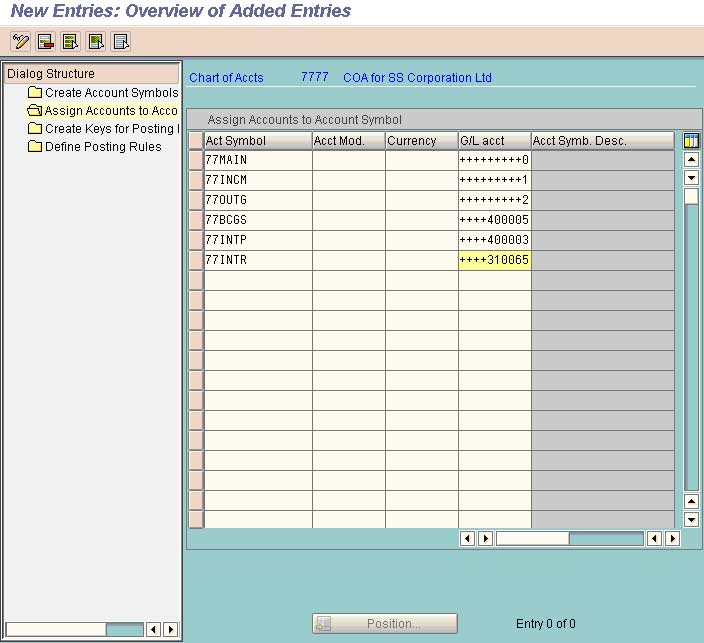Image resolution: width=704 pixels, height=643 pixels.
Task: Click the 77OUTG account symbol cell
Action: point(258,200)
